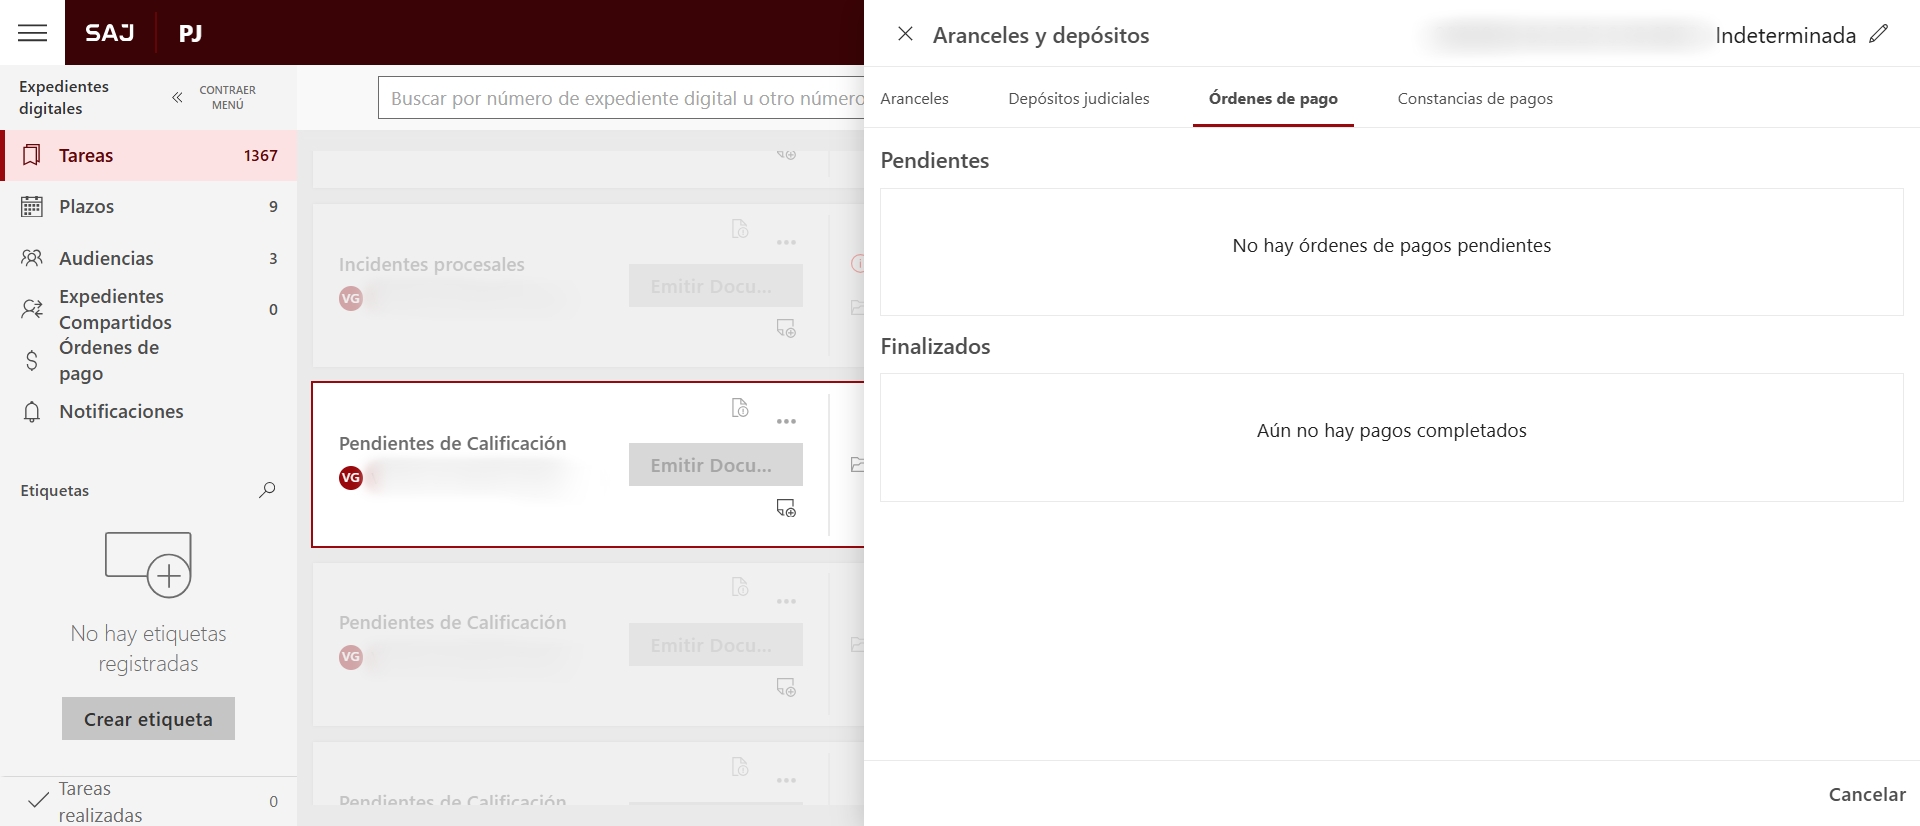Image resolution: width=1920 pixels, height=826 pixels.
Task: Click document clock icon on selected card
Action: click(x=740, y=408)
